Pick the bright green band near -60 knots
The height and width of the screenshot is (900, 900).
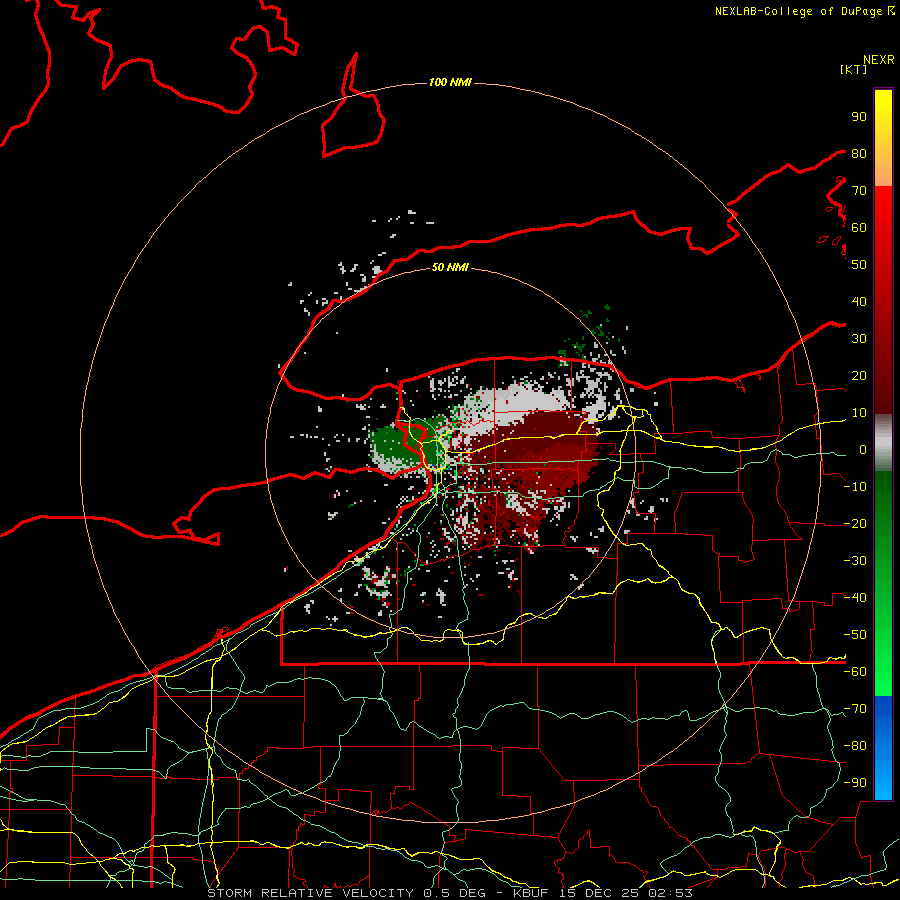click(x=883, y=672)
